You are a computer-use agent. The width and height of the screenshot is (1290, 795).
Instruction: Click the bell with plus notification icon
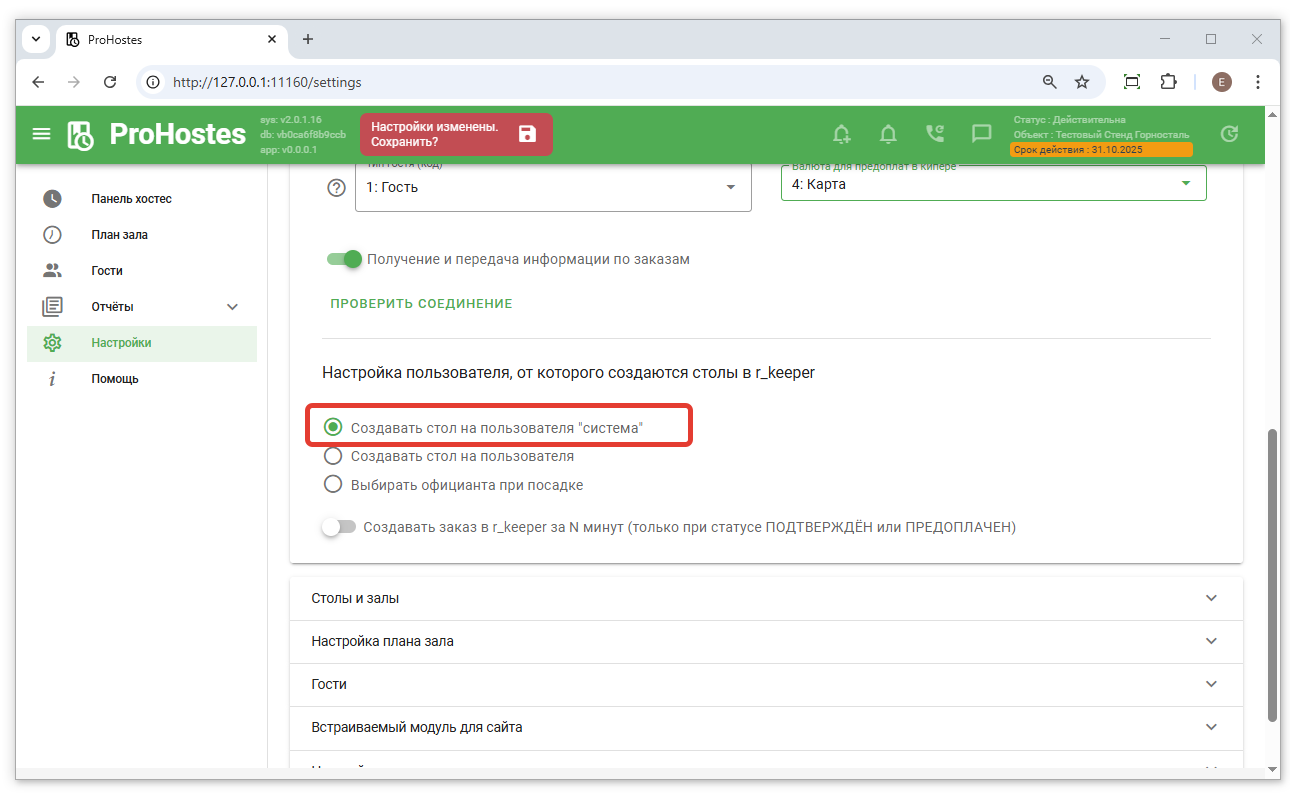click(x=841, y=134)
